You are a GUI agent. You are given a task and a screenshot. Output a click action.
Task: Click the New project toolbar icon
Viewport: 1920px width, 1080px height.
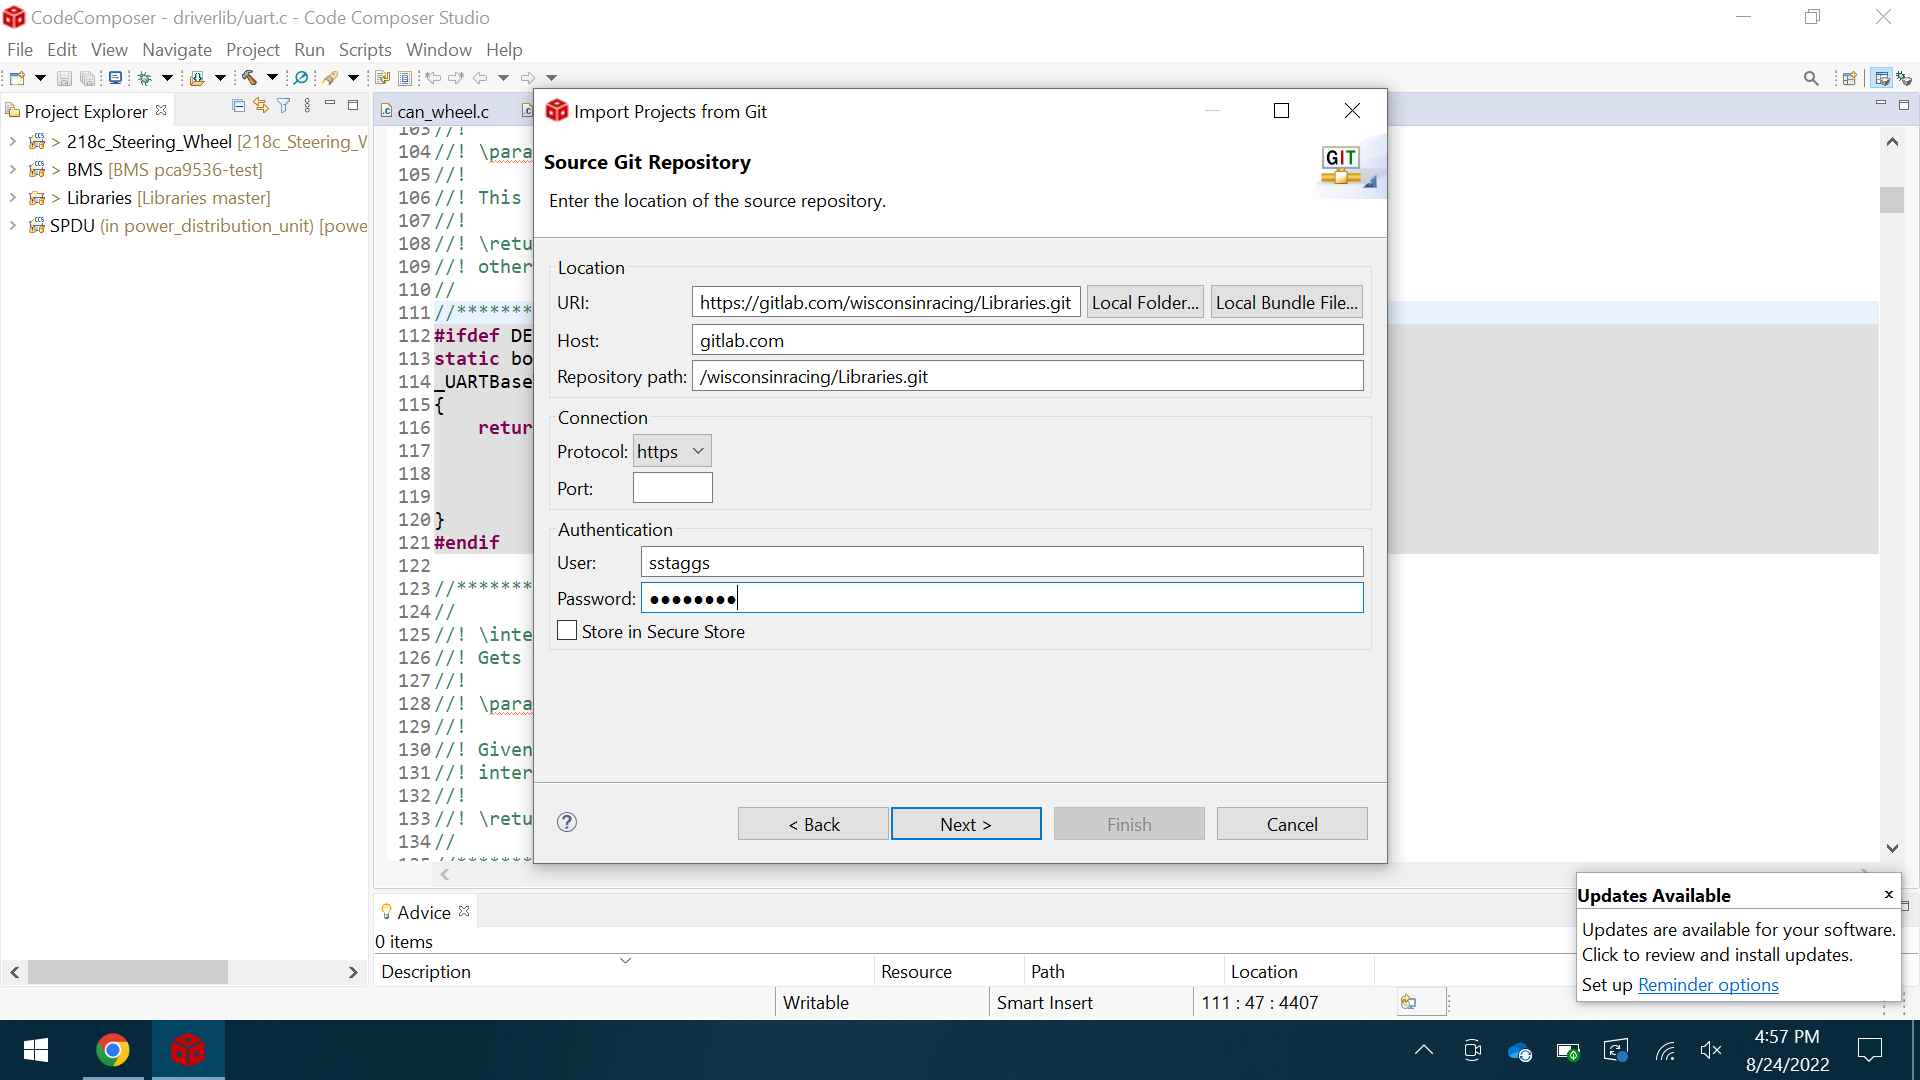[17, 78]
